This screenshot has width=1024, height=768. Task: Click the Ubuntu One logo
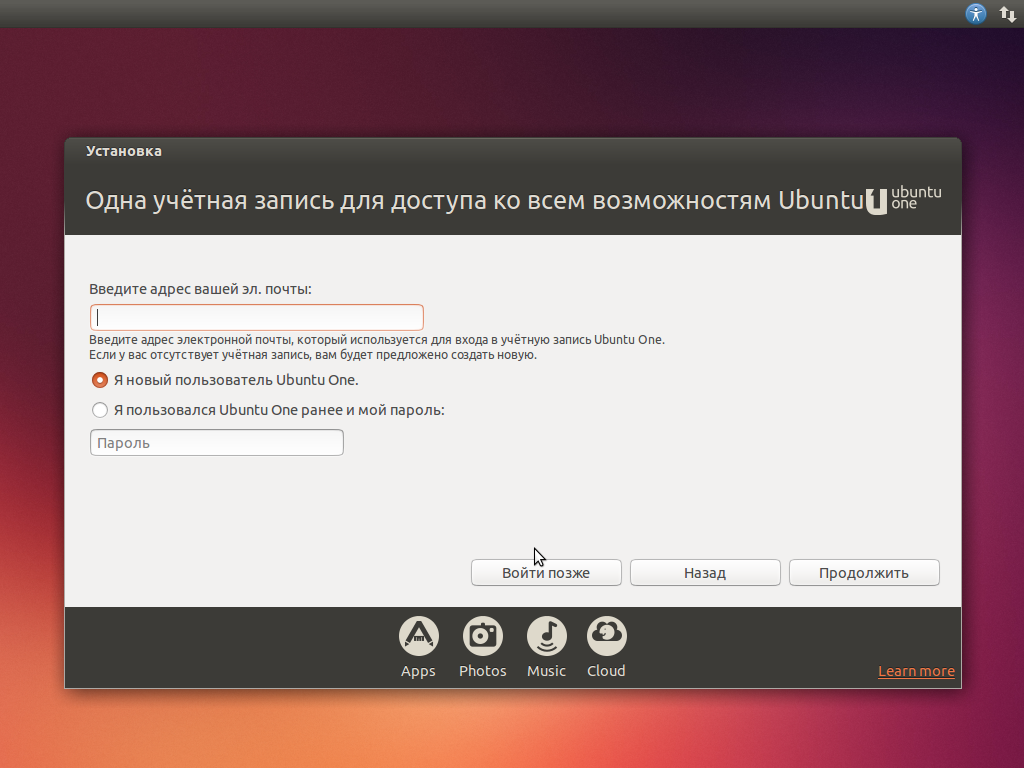(903, 199)
